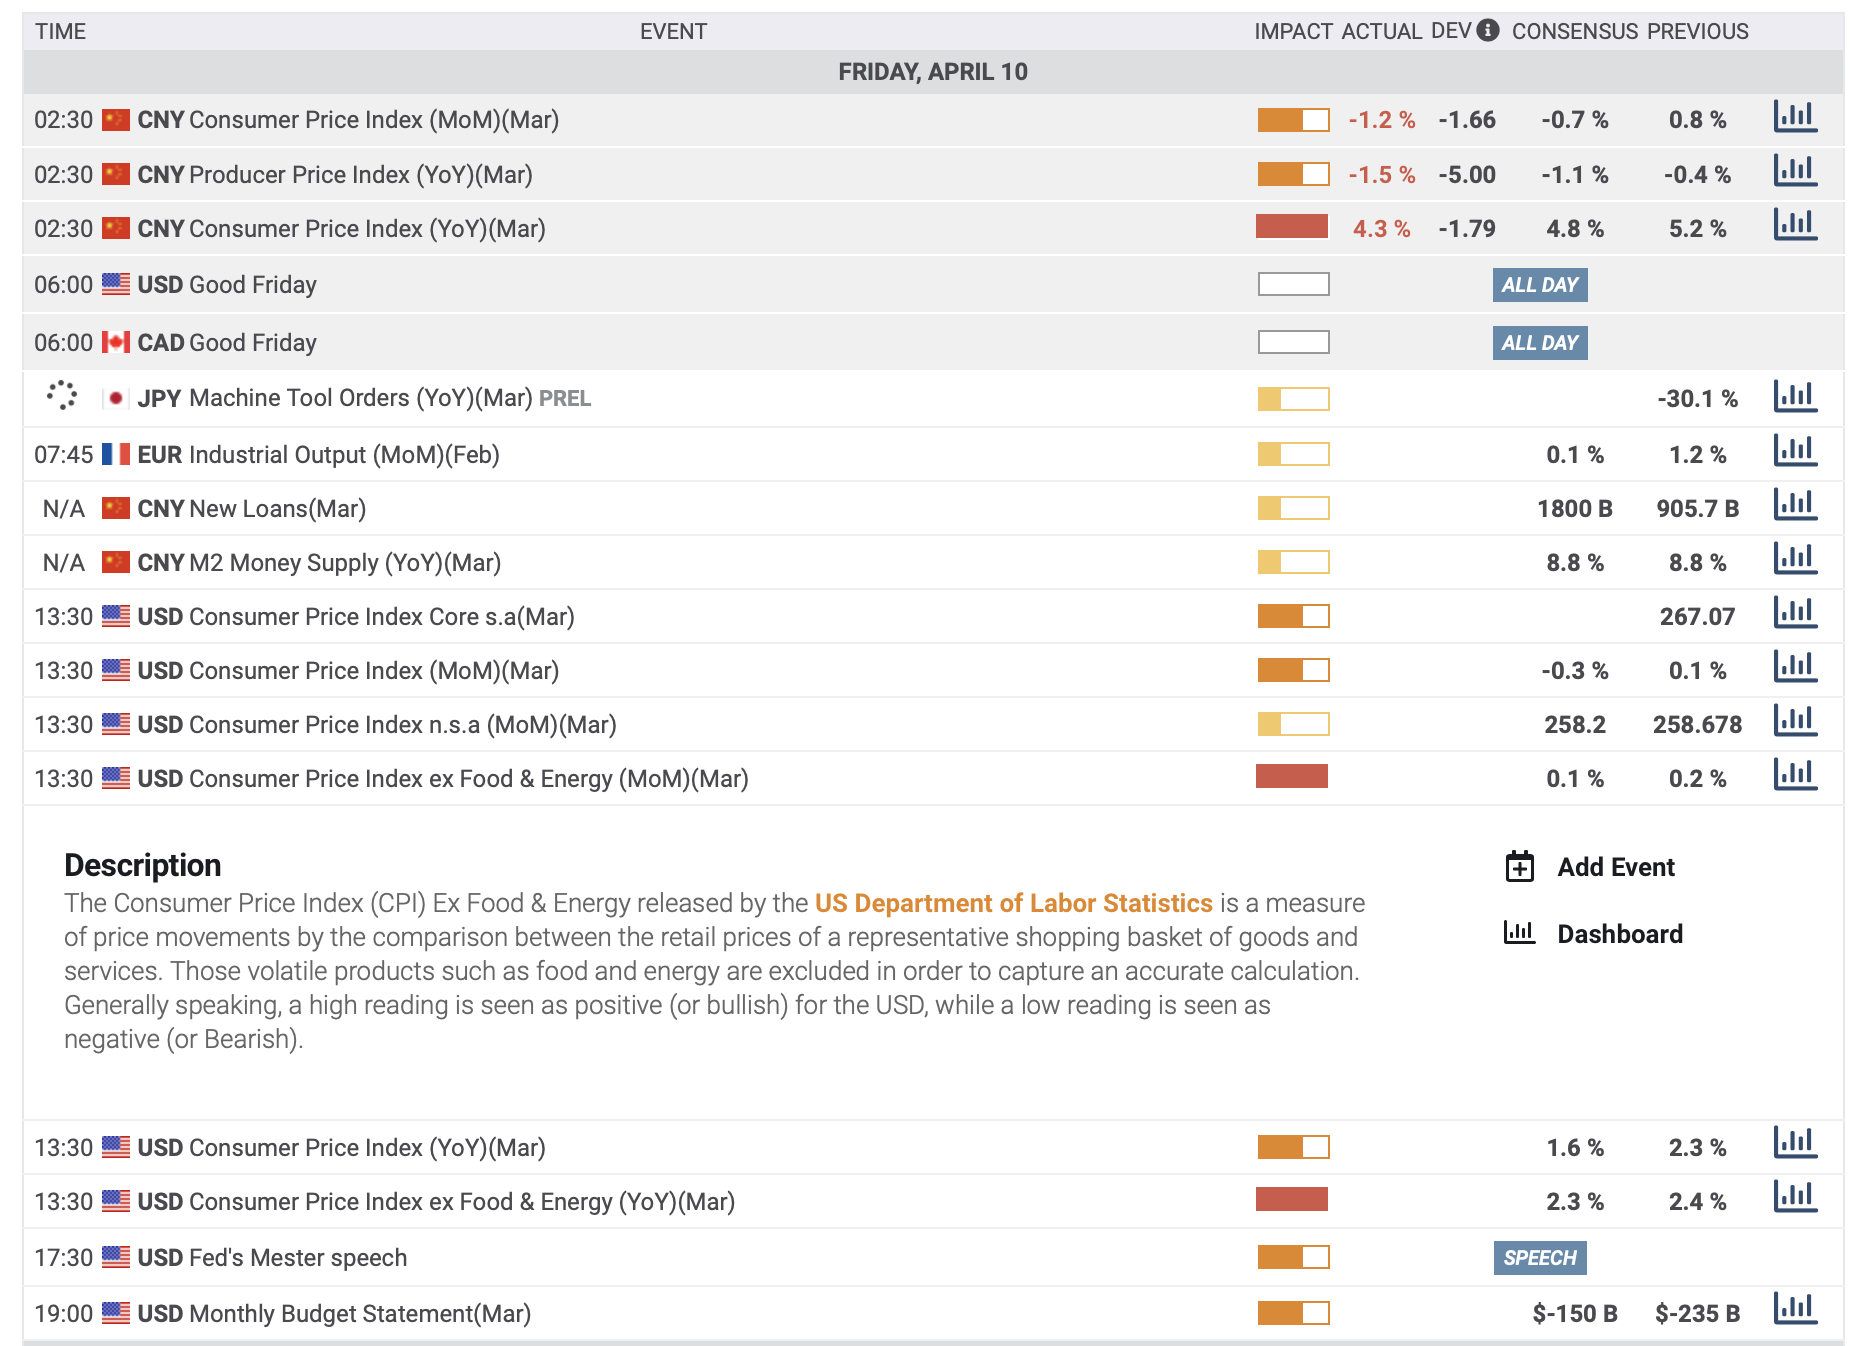This screenshot has height=1346, width=1850.
Task: Click the Dashboard label
Action: [x=1620, y=934]
